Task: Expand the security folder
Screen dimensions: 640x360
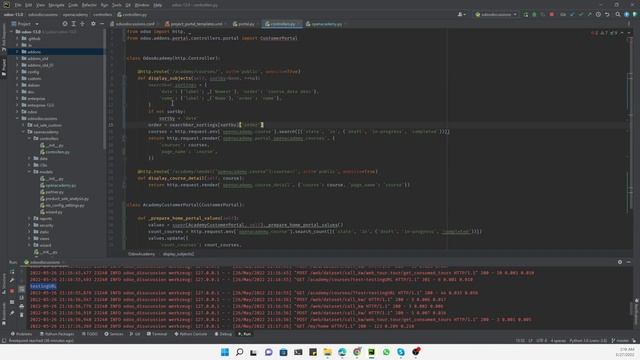Action: [29, 225]
